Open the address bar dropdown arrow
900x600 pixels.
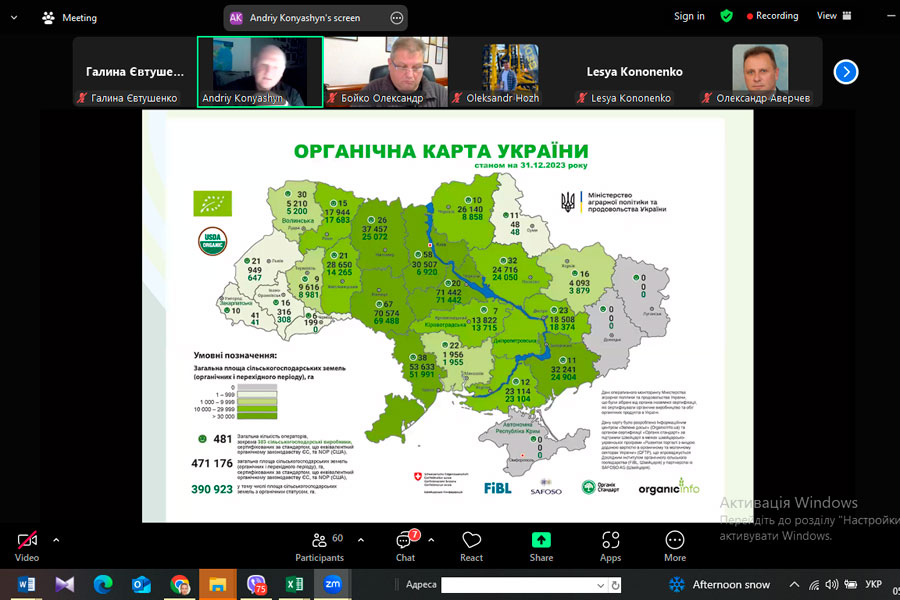pos(600,585)
